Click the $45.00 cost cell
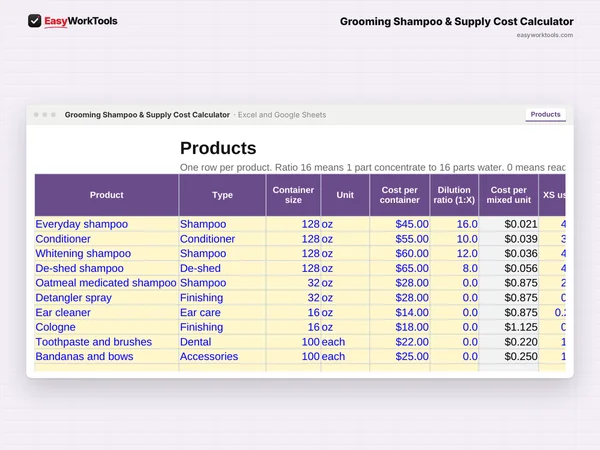Screen dimensions: 600x450 tap(399, 224)
